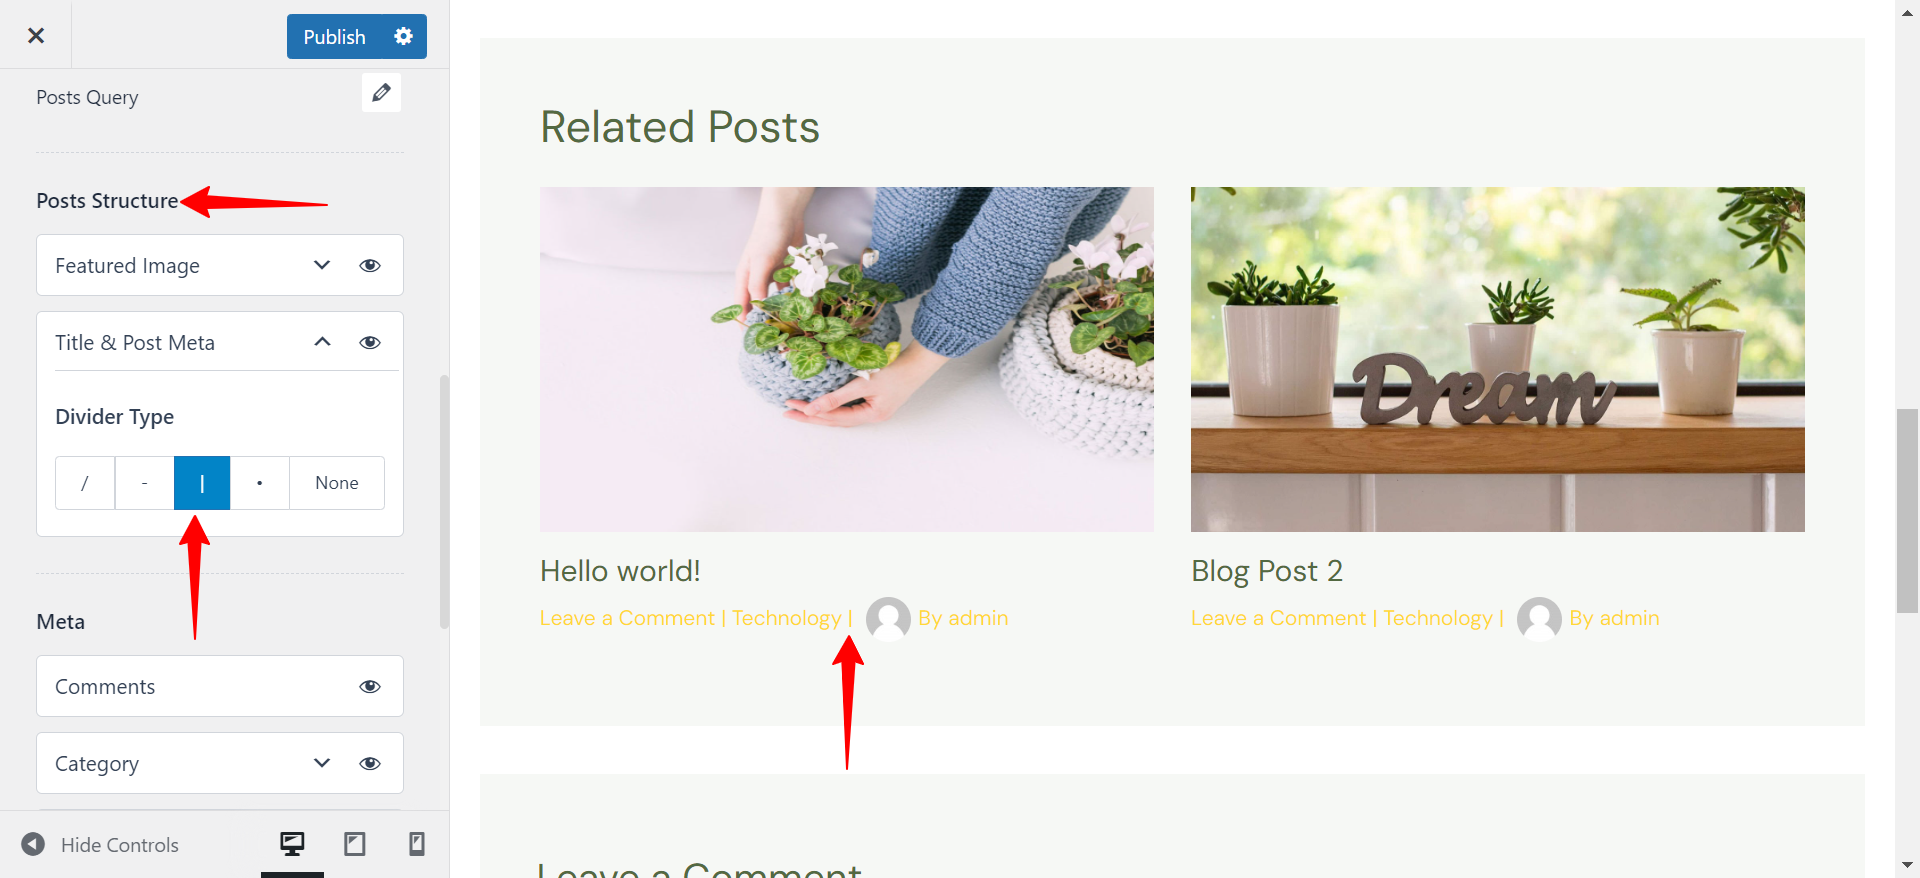Click the Publish button
This screenshot has height=878, width=1920.
tap(335, 36)
